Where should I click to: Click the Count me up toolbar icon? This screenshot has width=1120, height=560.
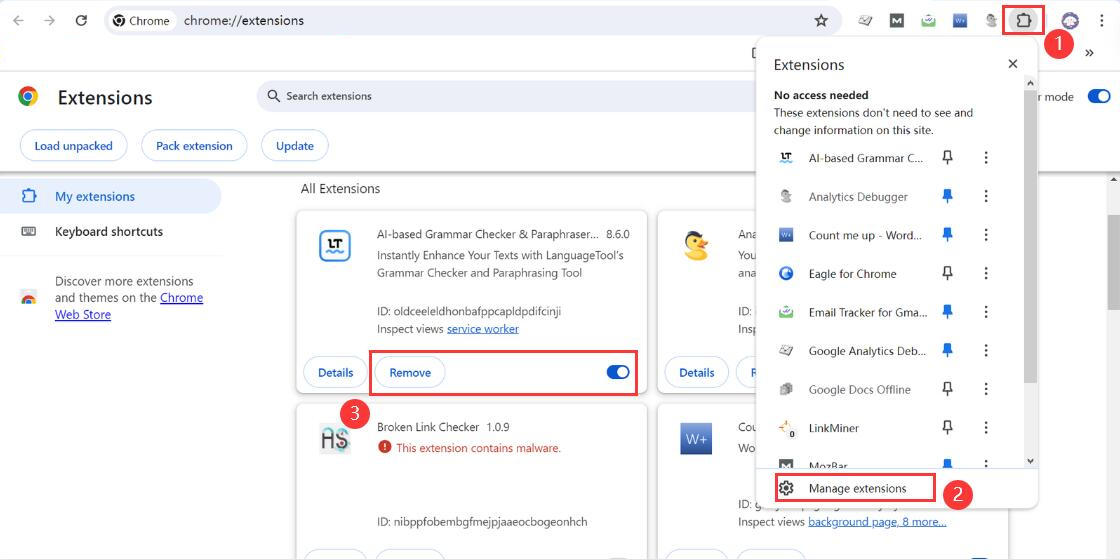[x=959, y=21]
